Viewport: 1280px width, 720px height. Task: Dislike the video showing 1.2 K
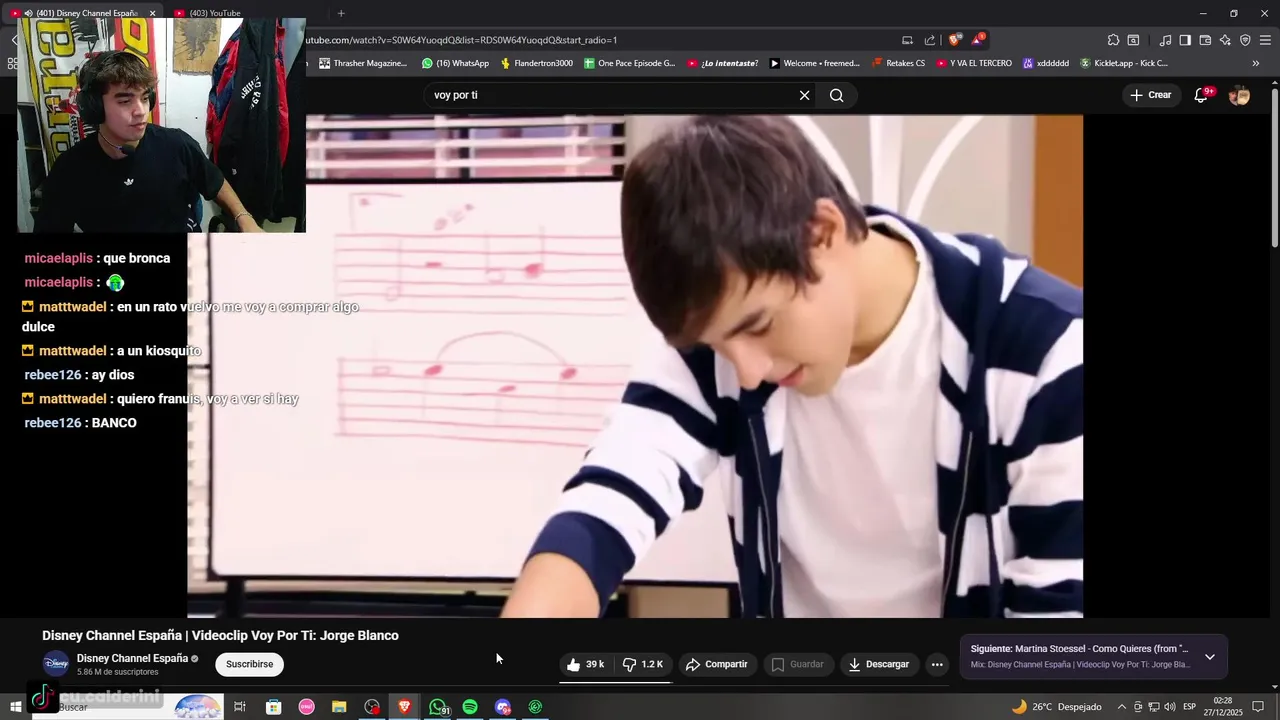643,664
